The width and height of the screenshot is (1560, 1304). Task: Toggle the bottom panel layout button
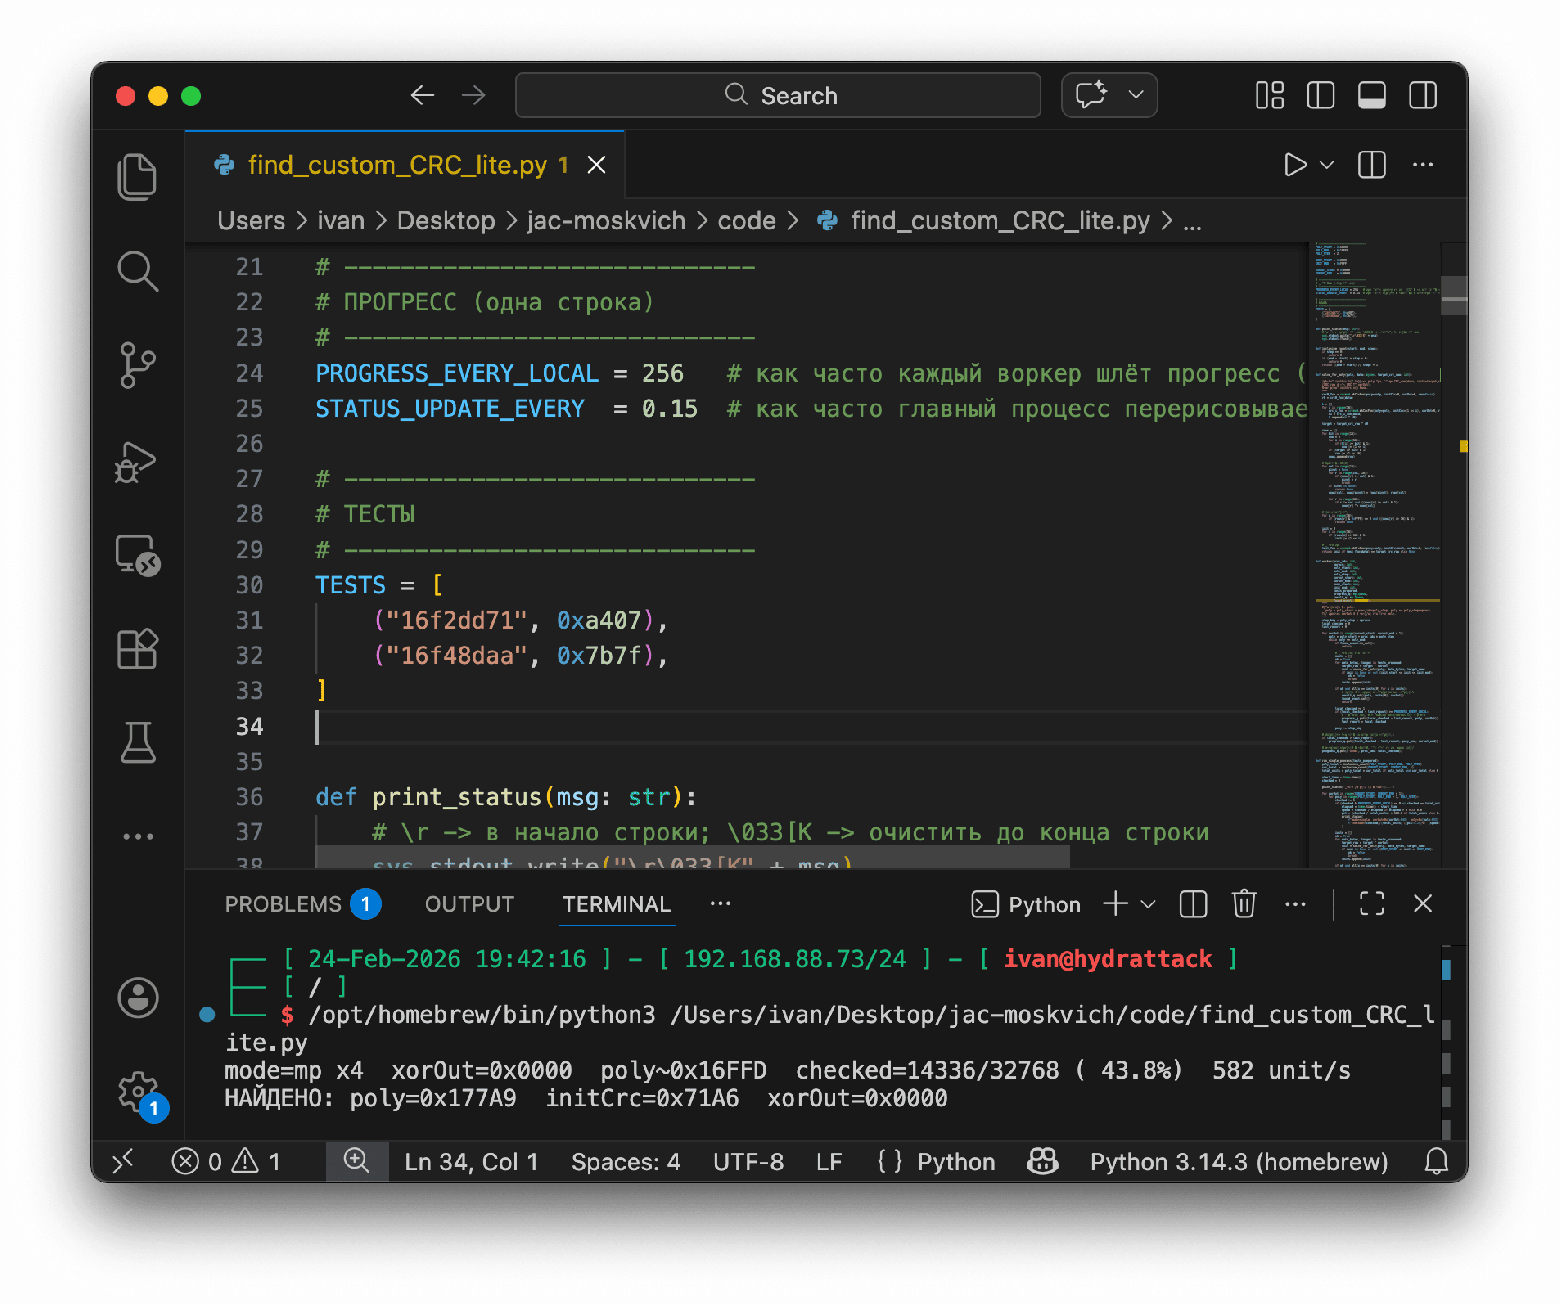pos(1371,96)
